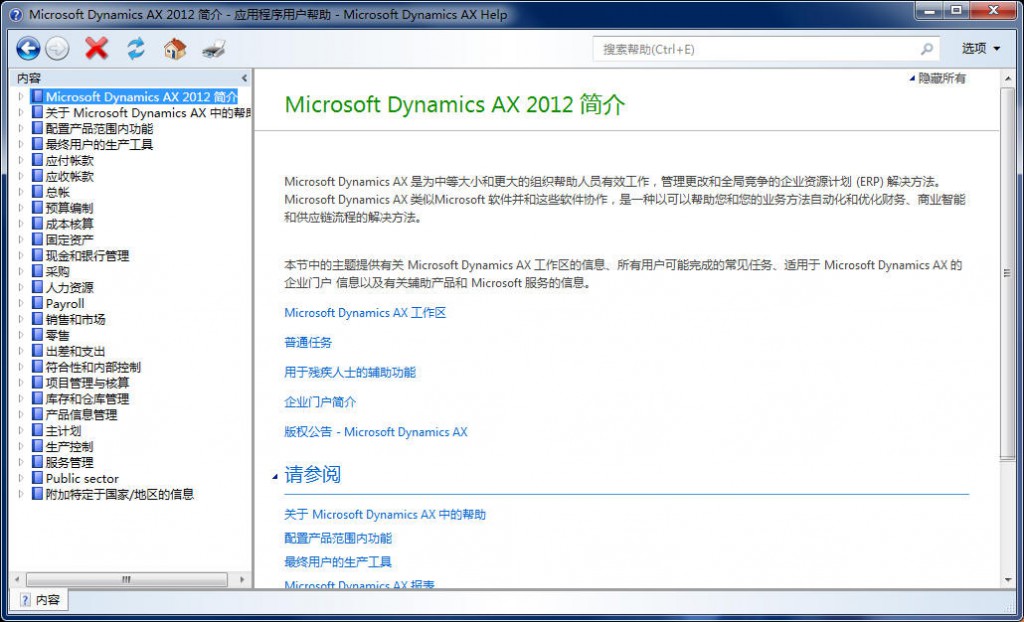Click the tree pane horizontal scrollbar thumb
Viewport: 1024px width, 622px height.
tap(127, 580)
